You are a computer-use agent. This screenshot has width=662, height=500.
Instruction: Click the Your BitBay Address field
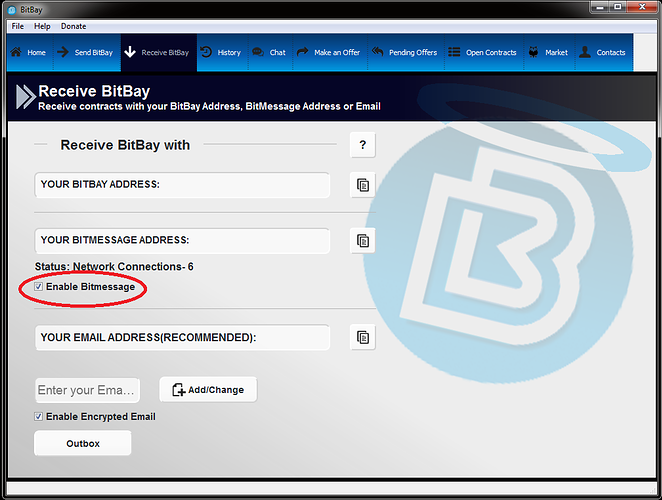[x=182, y=185]
